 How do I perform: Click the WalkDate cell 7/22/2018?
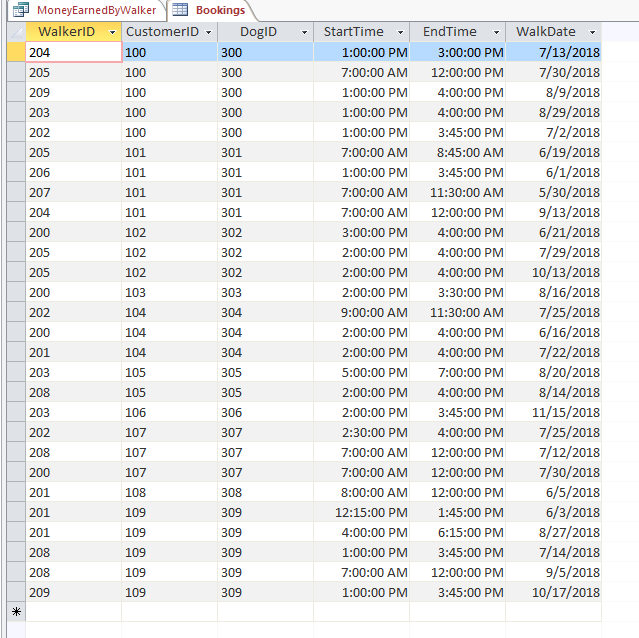[x=553, y=352]
